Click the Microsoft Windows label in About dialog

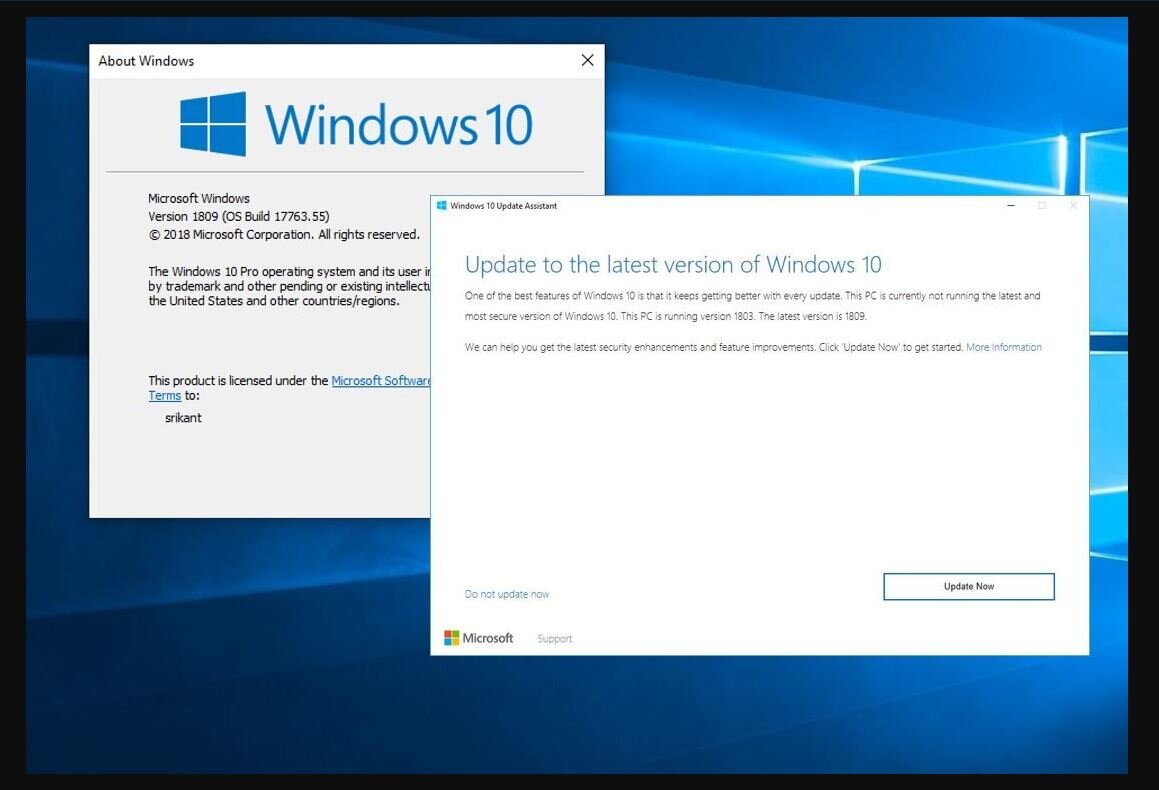[199, 198]
